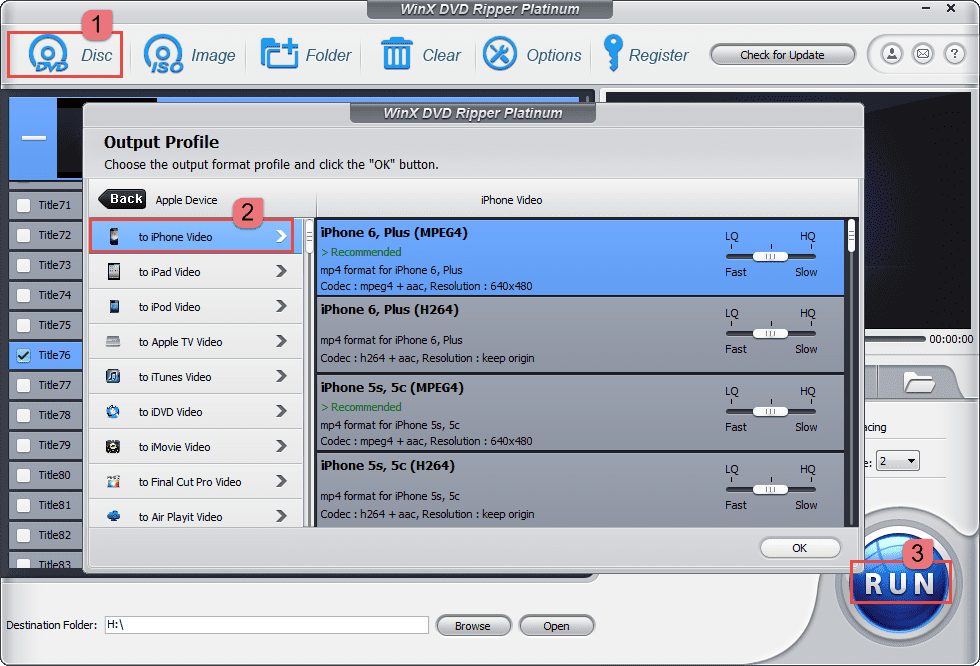This screenshot has height=666, width=980.
Task: Click the Register key icon
Action: [612, 52]
